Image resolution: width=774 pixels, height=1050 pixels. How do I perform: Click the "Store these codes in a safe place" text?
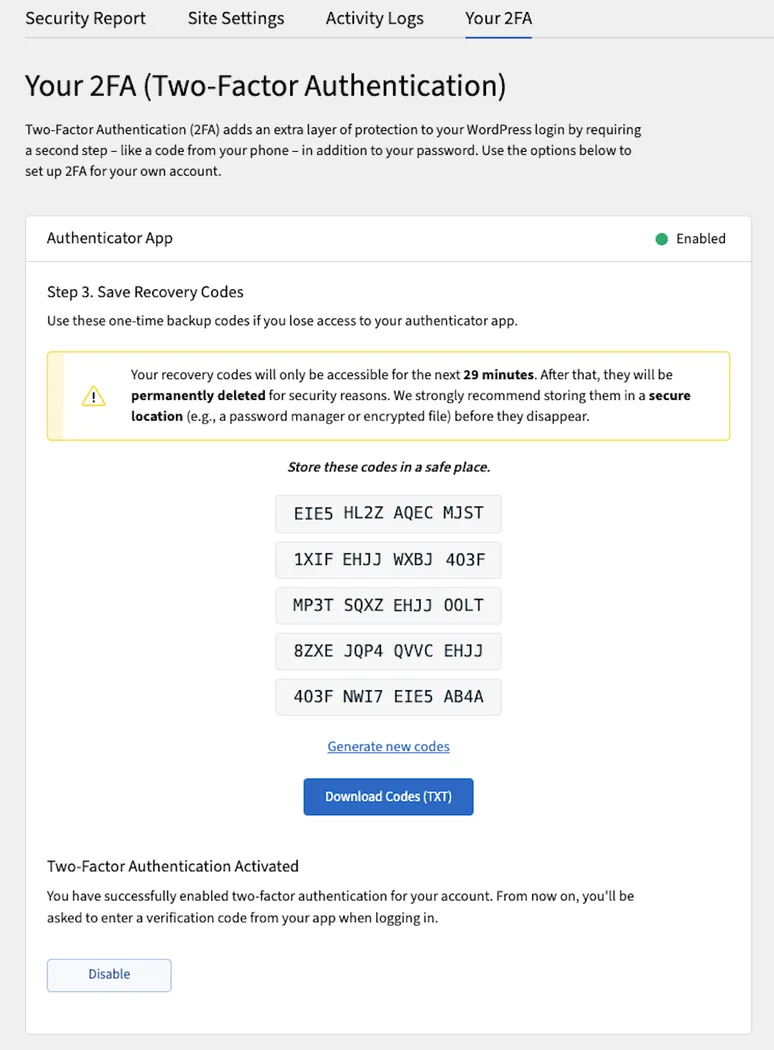[x=388, y=467]
